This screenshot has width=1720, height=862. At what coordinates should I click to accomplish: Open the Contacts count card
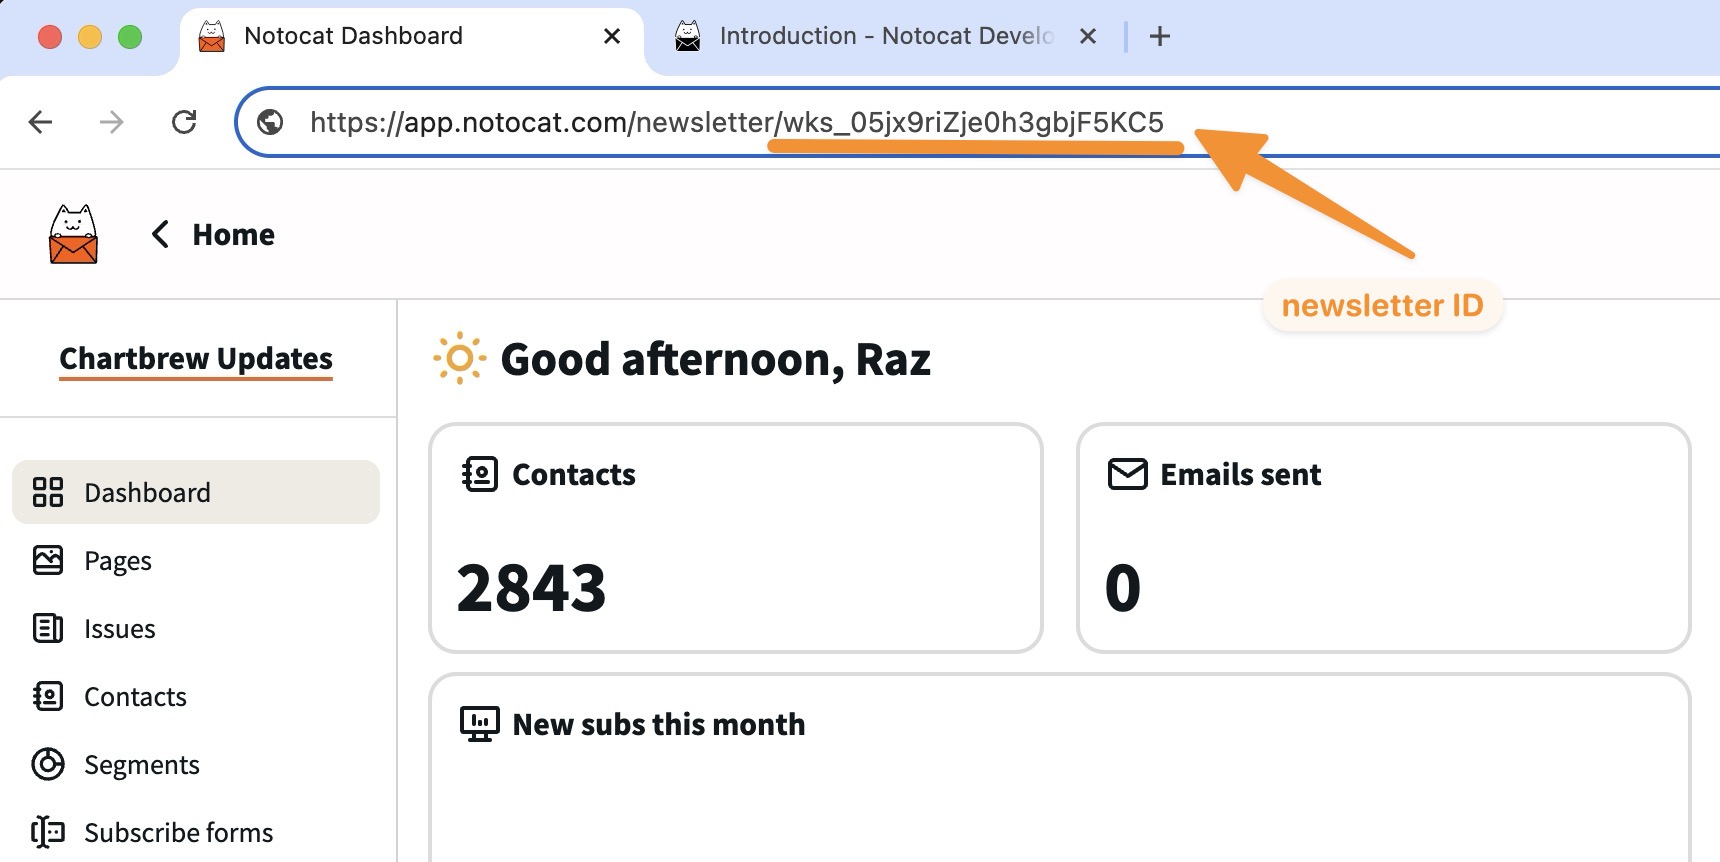736,538
